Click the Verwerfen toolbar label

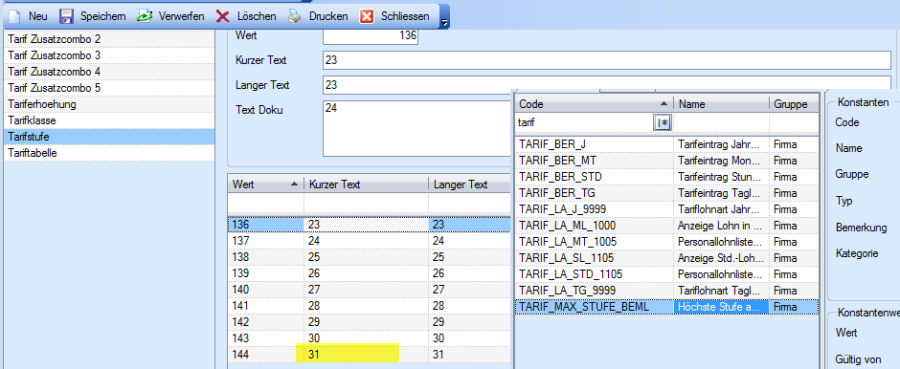[181, 17]
